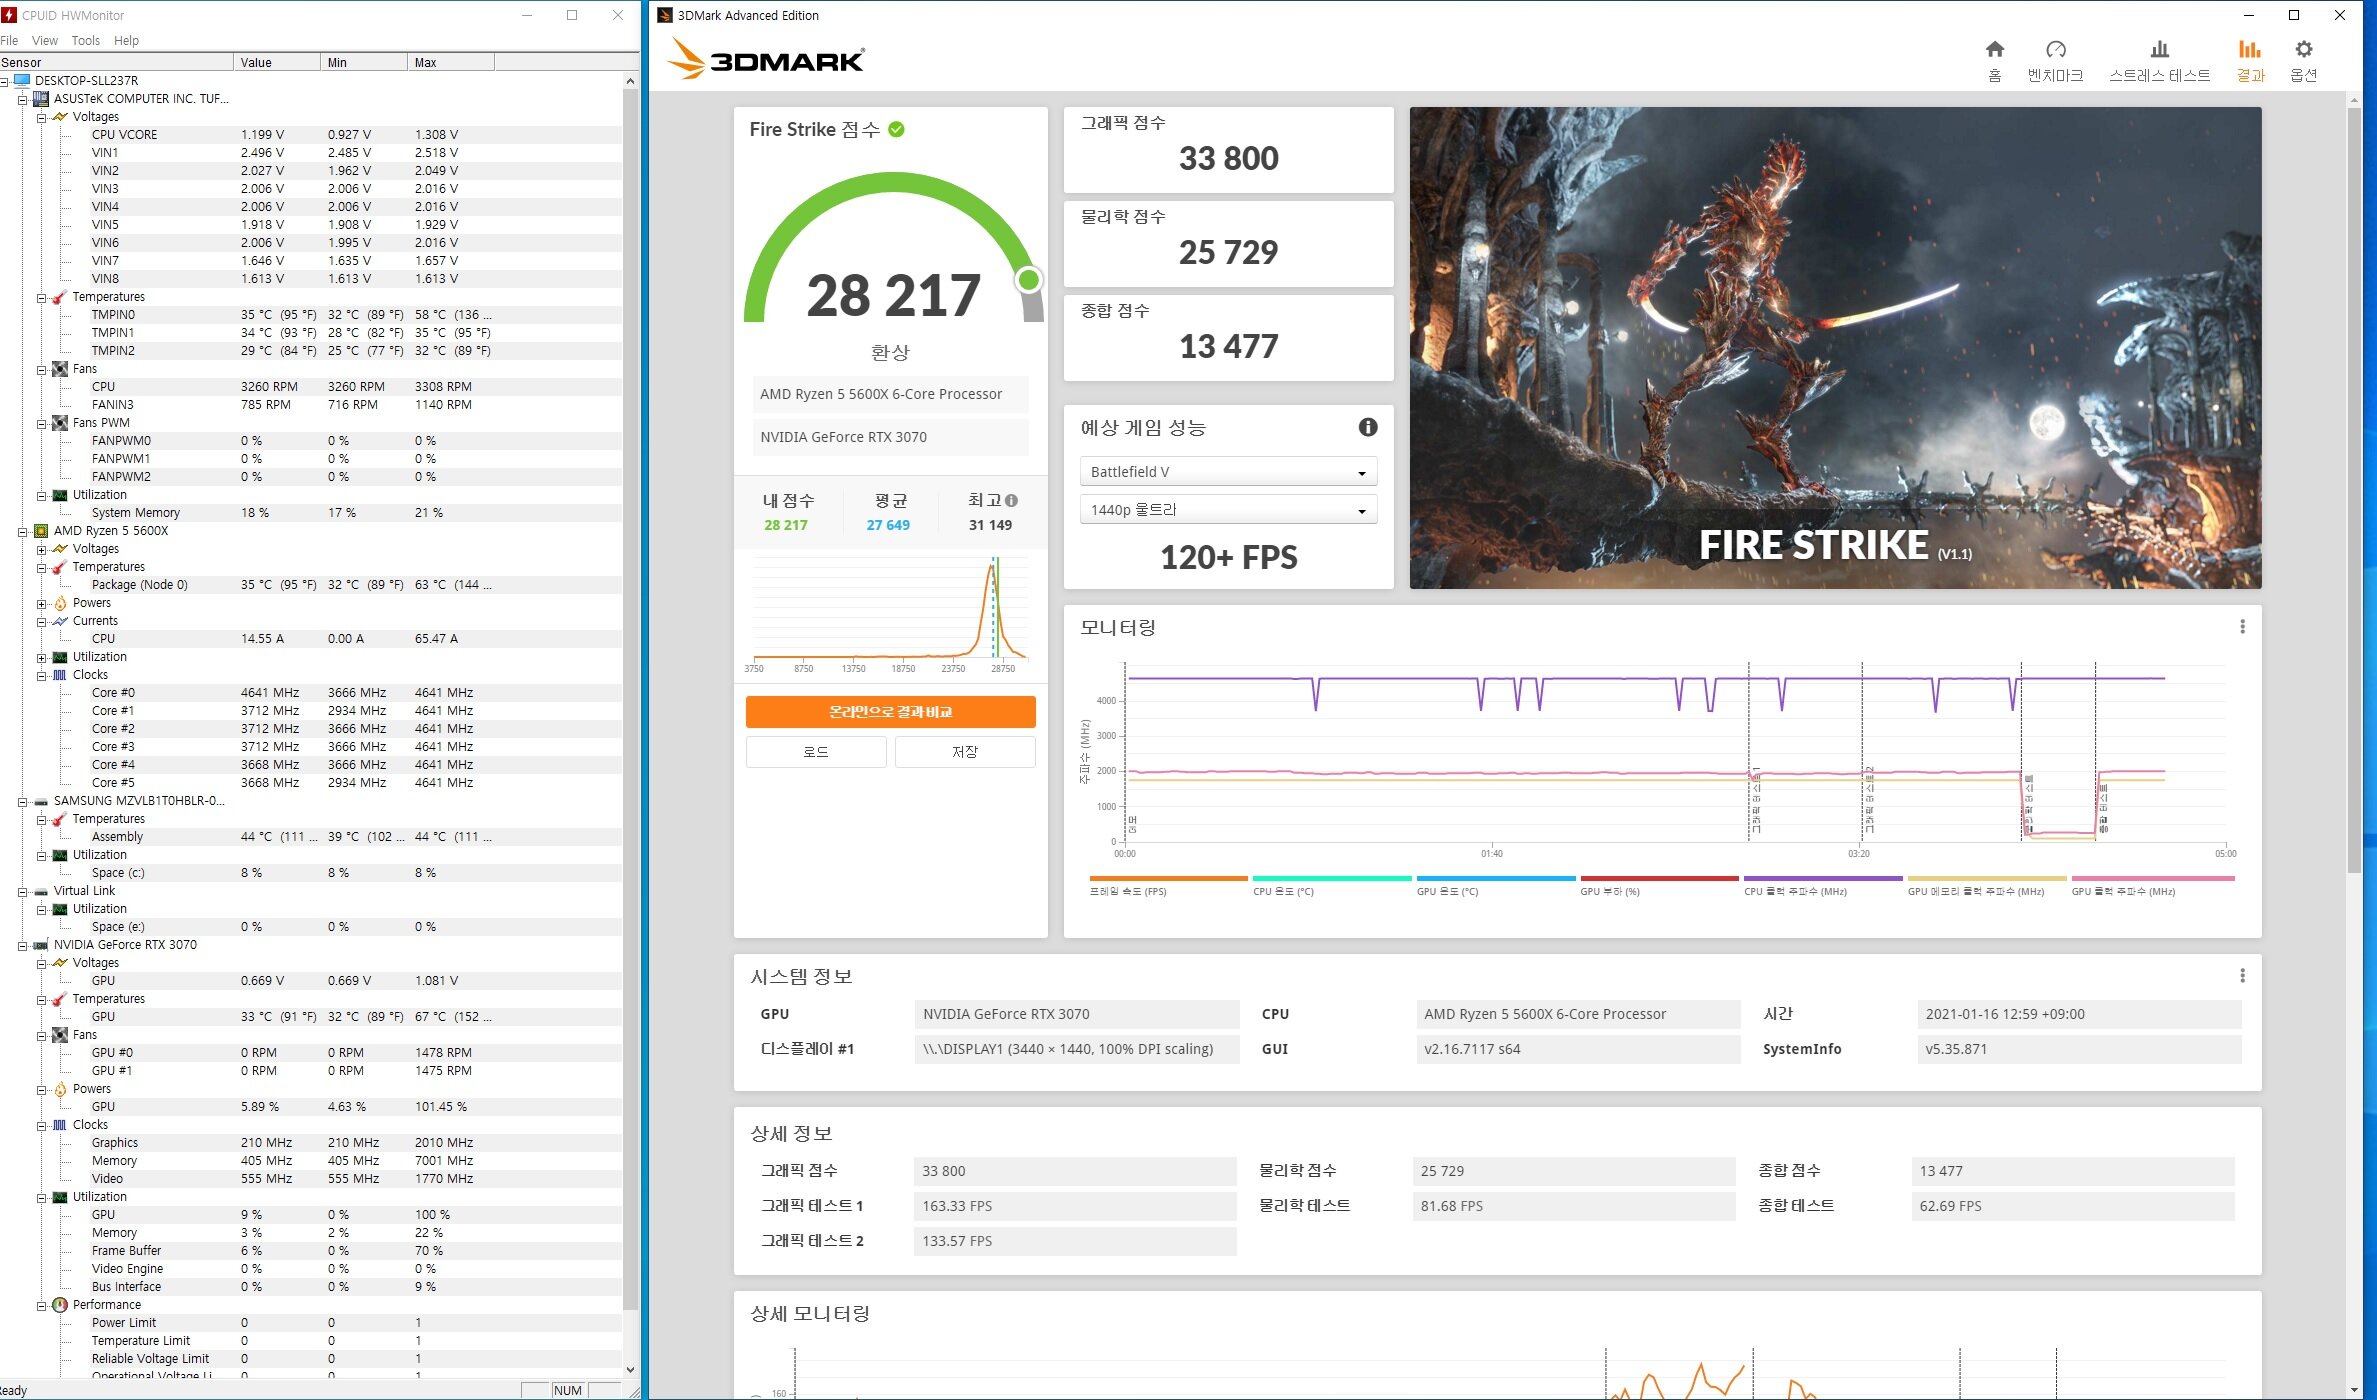Toggle the GPU load (%) legend series
2377x1400 pixels.
click(1659, 885)
